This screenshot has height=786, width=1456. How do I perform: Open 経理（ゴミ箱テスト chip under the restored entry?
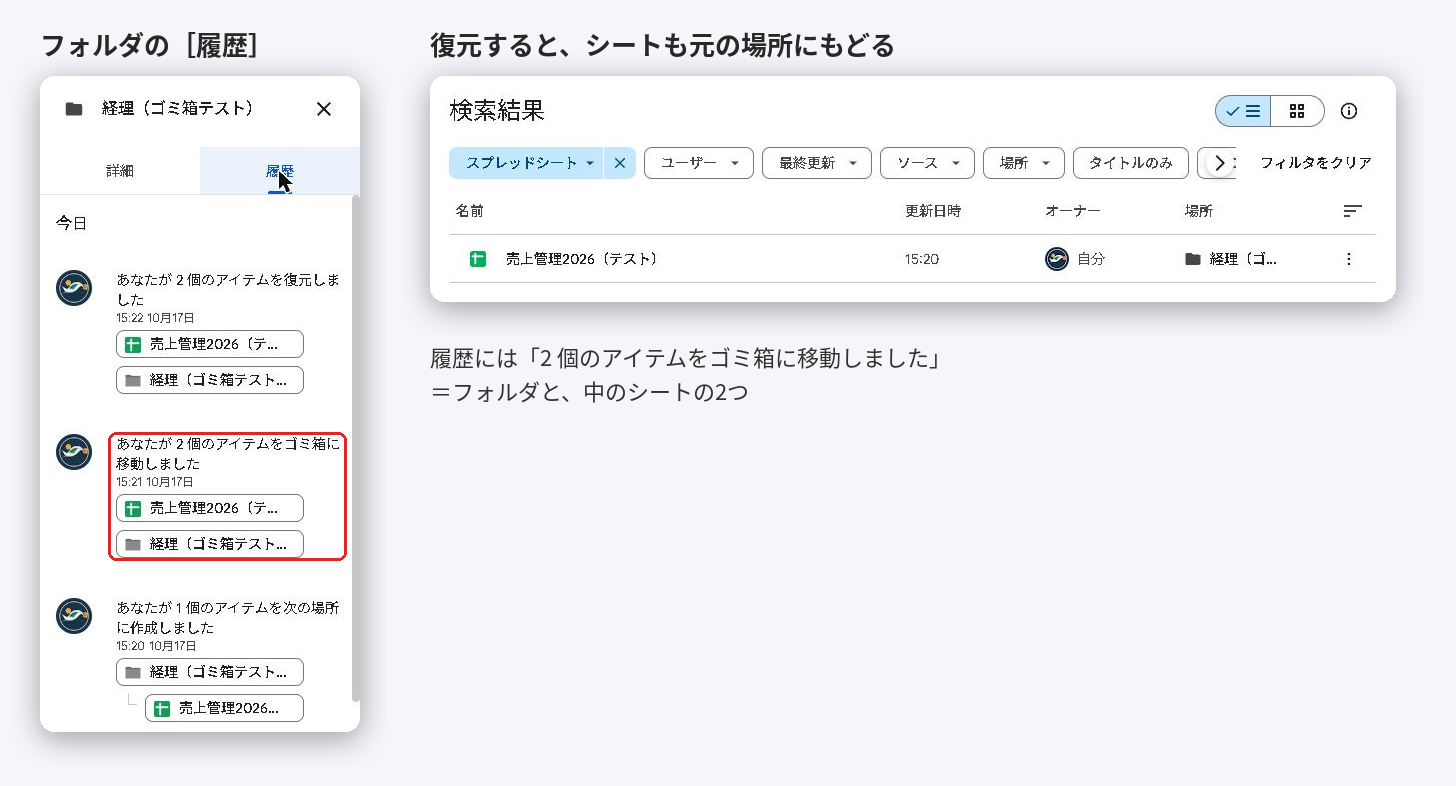pyautogui.click(x=210, y=380)
